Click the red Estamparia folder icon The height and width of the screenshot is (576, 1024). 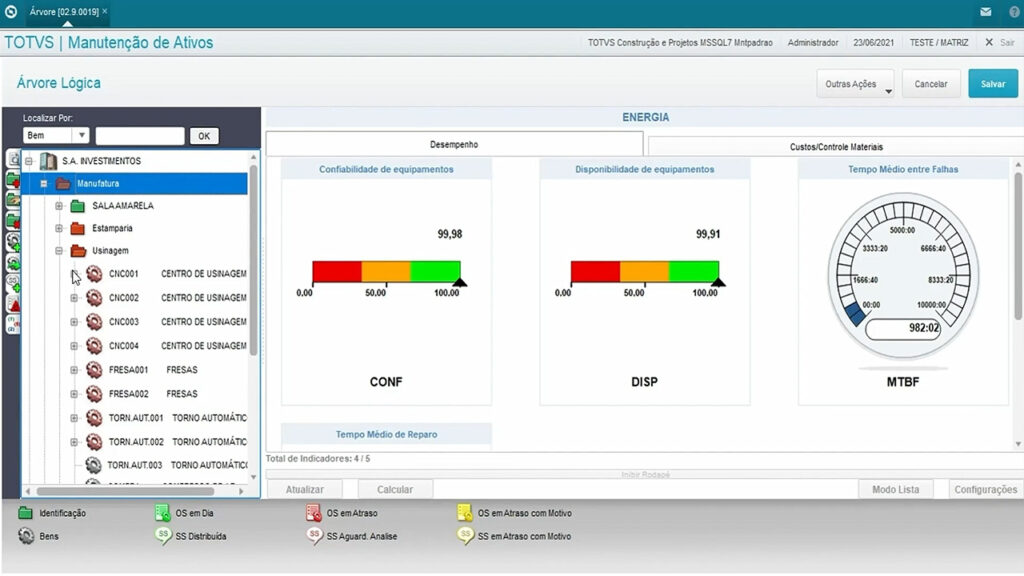click(78, 229)
